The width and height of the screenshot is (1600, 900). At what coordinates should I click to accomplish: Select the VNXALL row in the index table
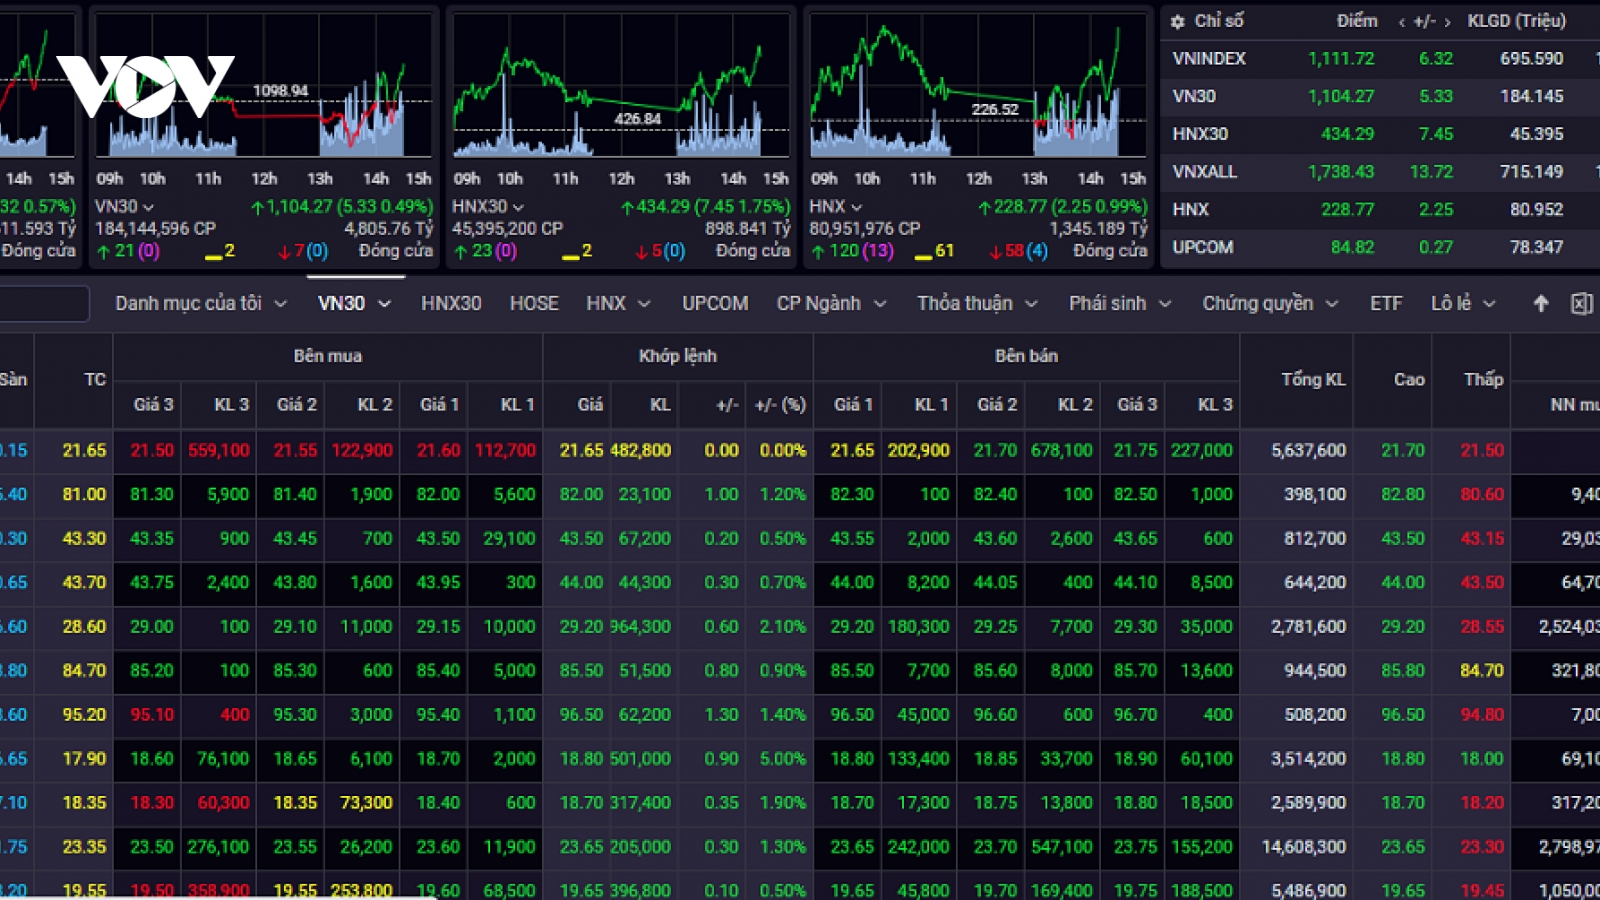point(1380,172)
